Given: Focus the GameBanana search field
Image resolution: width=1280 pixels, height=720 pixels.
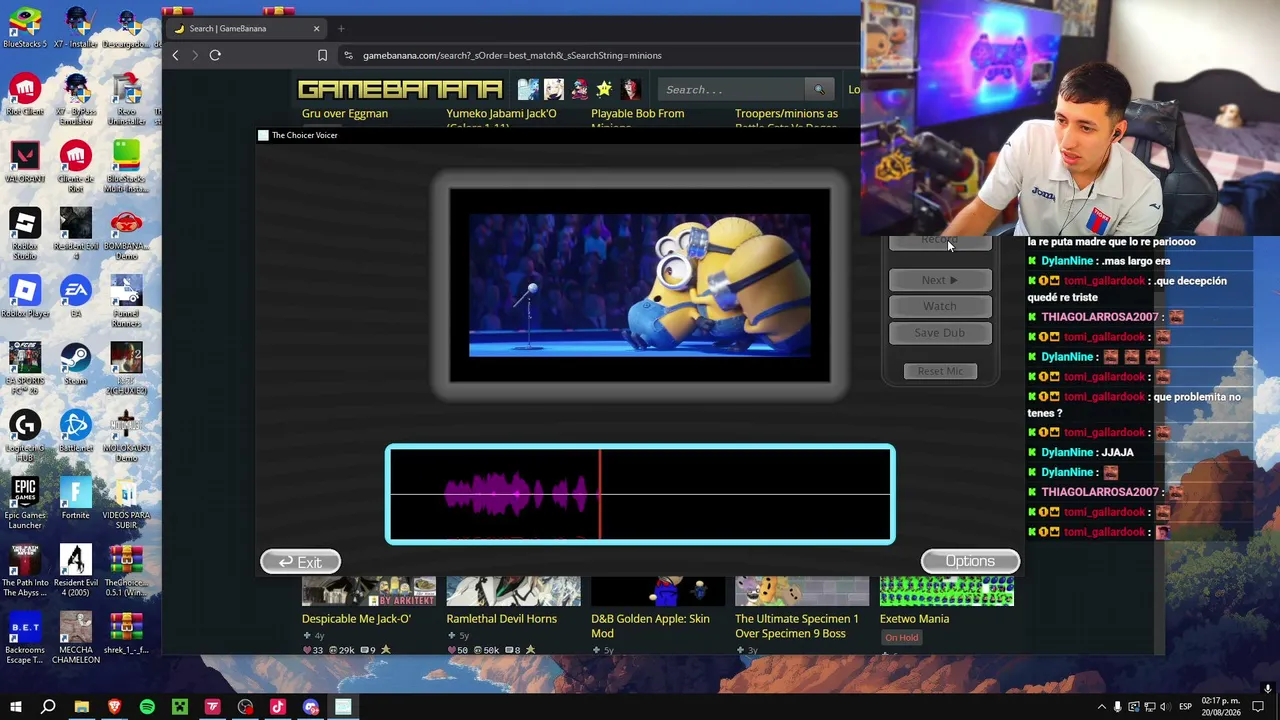Looking at the screenshot, I should point(732,90).
